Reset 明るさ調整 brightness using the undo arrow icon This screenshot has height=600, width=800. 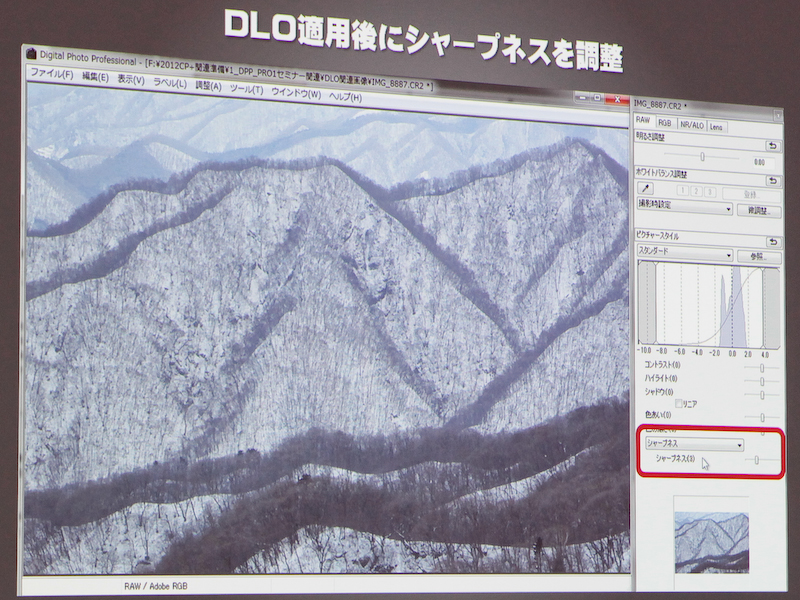774,145
